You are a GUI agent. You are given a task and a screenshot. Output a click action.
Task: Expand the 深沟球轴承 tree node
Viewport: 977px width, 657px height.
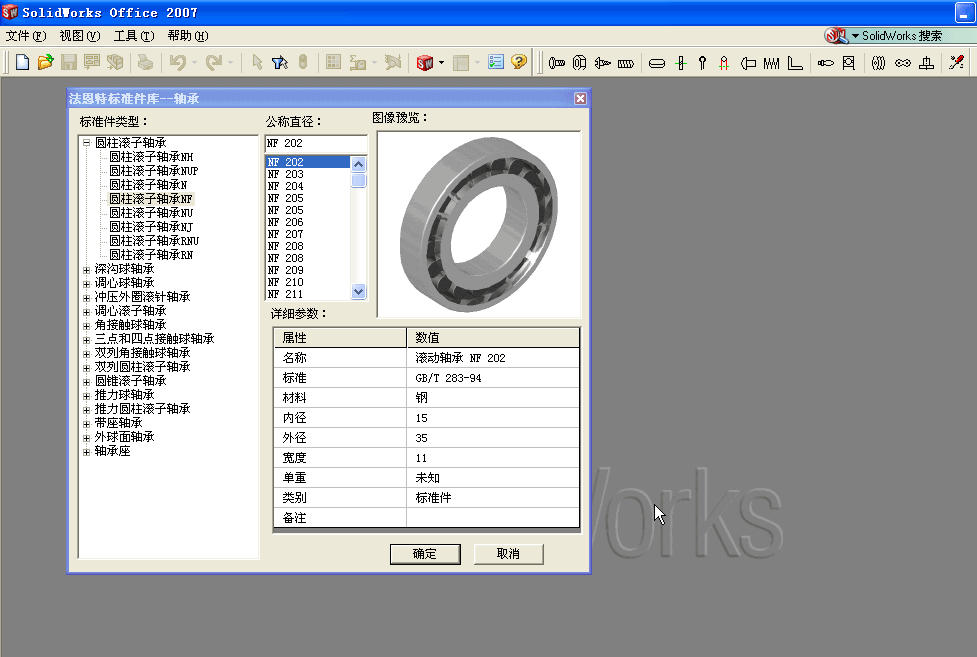(x=87, y=270)
